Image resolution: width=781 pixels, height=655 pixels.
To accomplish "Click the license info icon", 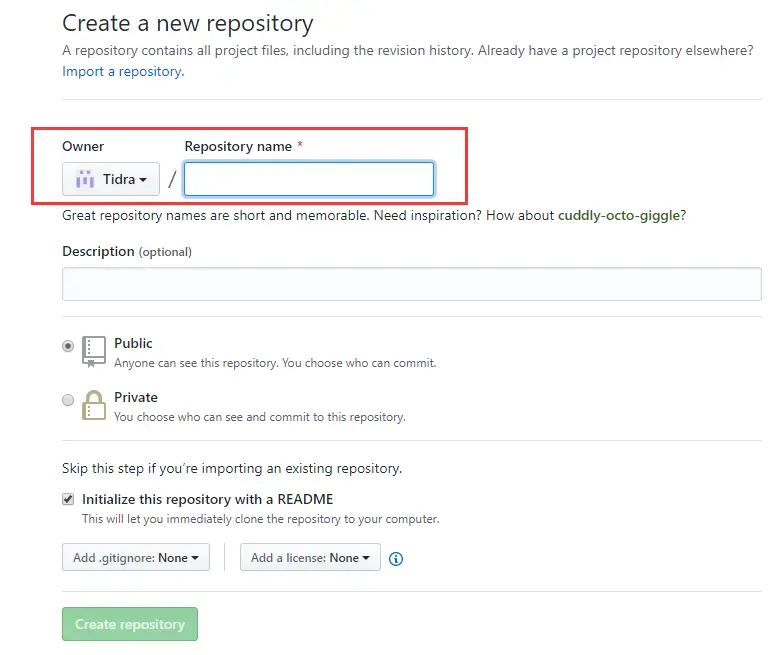I will pos(396,559).
